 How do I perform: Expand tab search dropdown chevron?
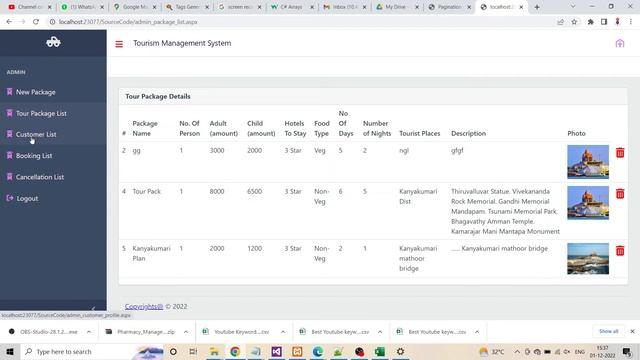(573, 7)
